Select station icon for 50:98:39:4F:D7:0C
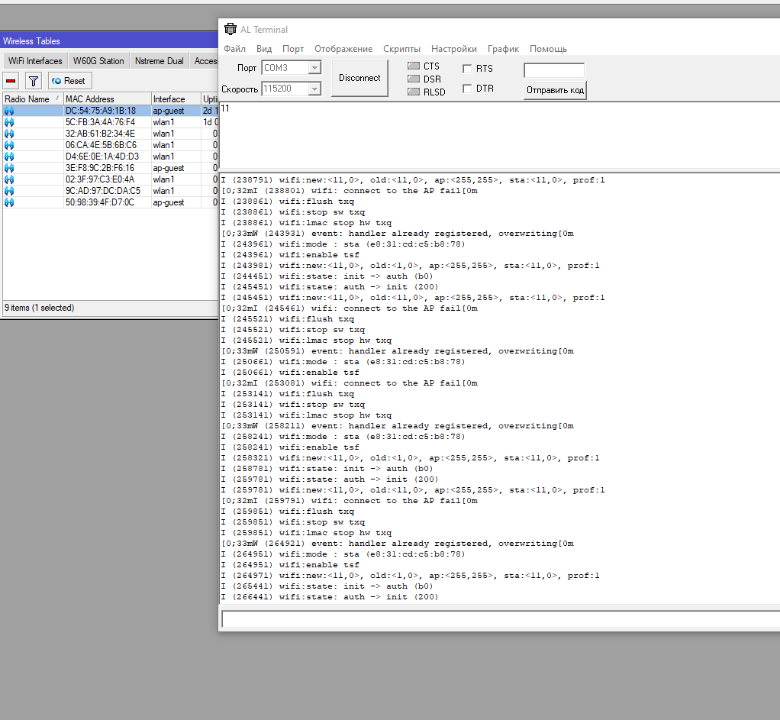Image resolution: width=780 pixels, height=720 pixels. coord(9,203)
